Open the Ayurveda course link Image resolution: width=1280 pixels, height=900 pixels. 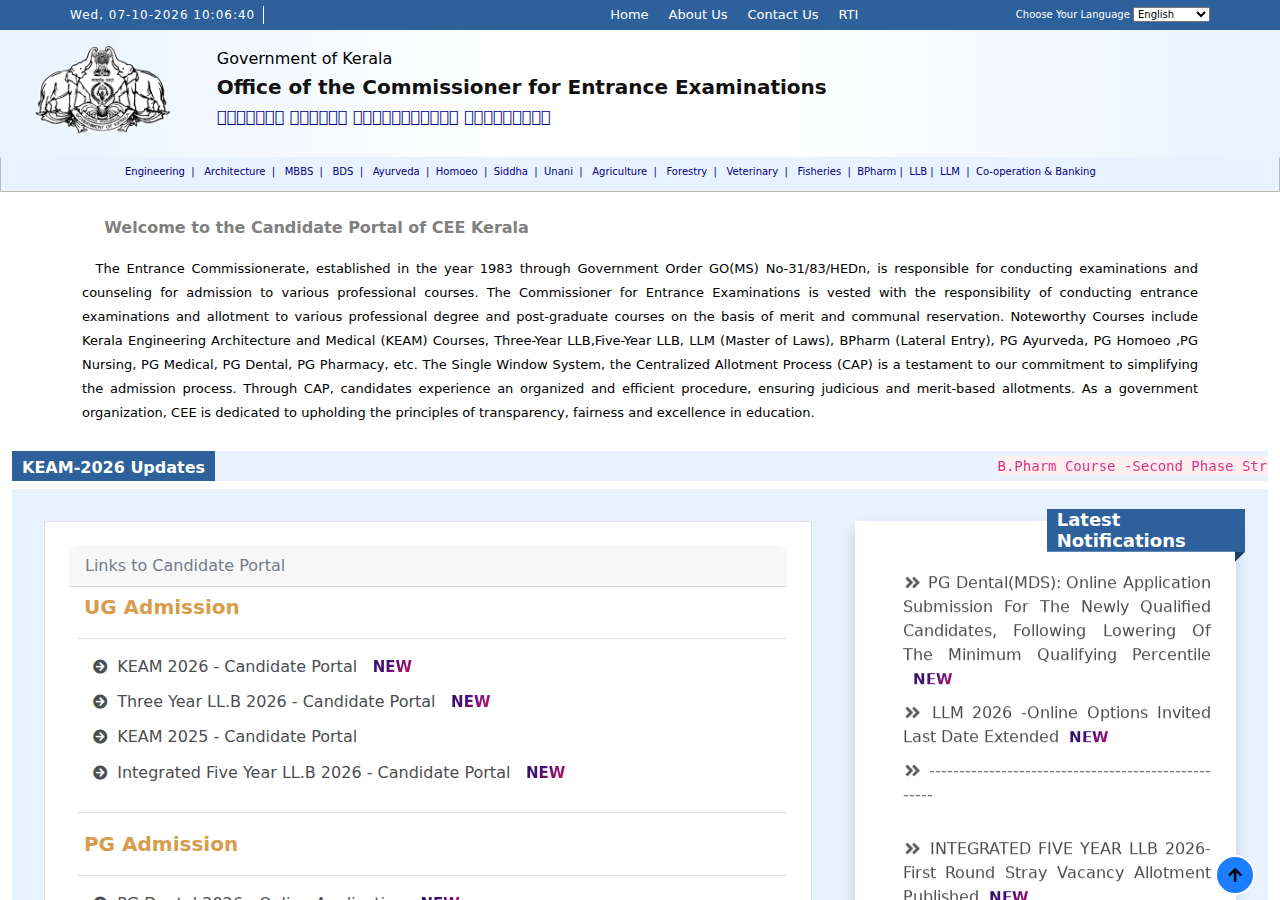(x=396, y=172)
